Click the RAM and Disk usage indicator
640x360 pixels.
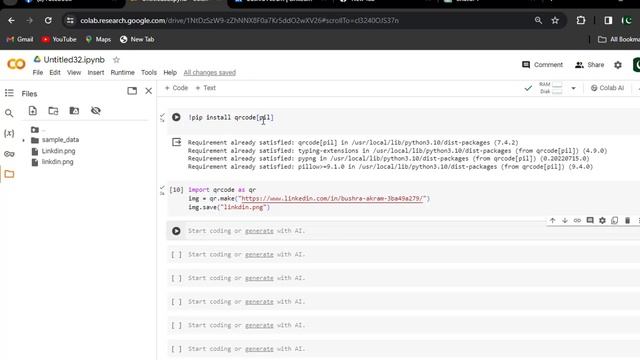tap(551, 88)
